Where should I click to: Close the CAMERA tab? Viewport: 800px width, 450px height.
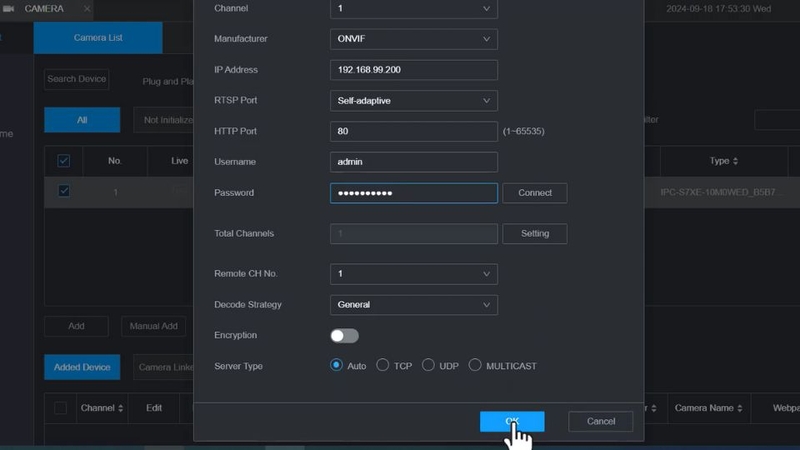87,9
